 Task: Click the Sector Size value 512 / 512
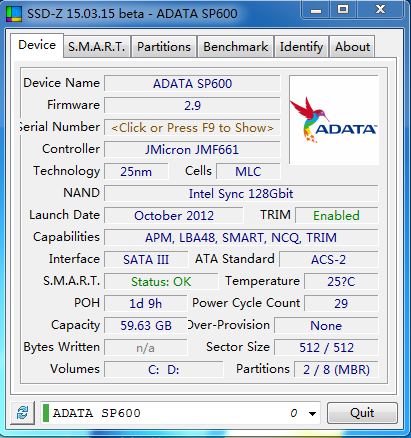(x=326, y=348)
